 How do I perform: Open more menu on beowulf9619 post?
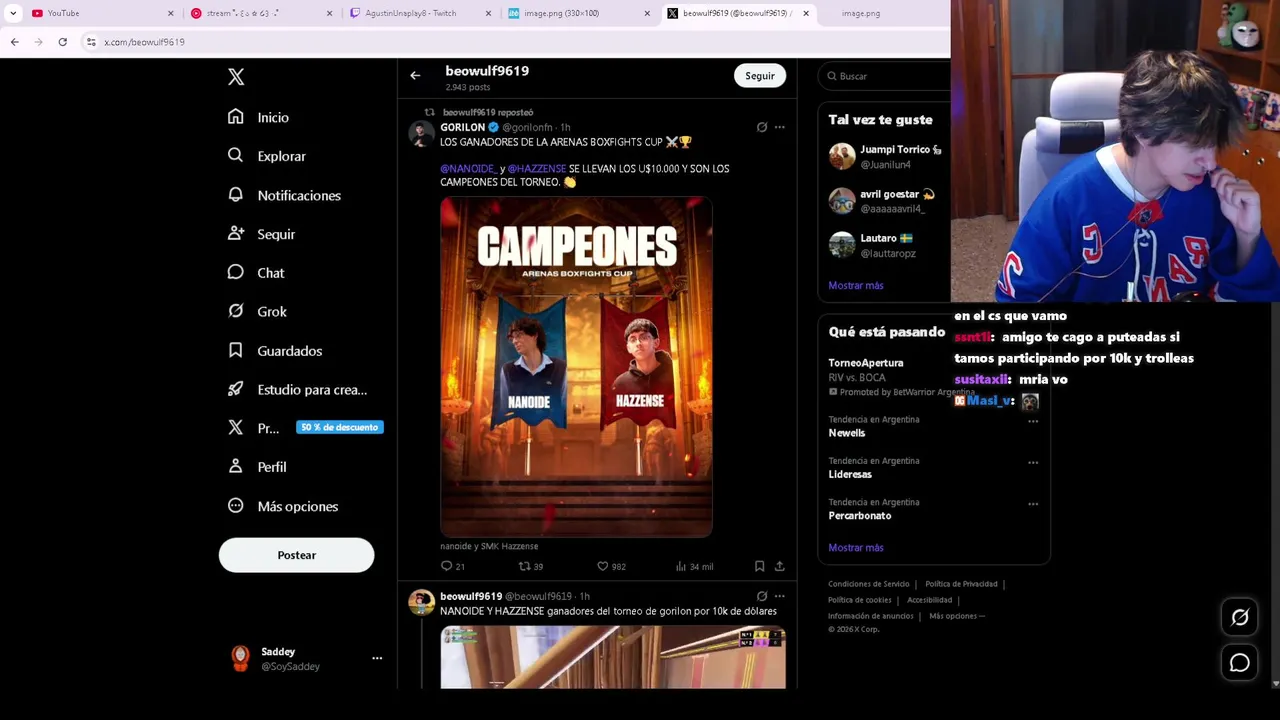point(780,596)
